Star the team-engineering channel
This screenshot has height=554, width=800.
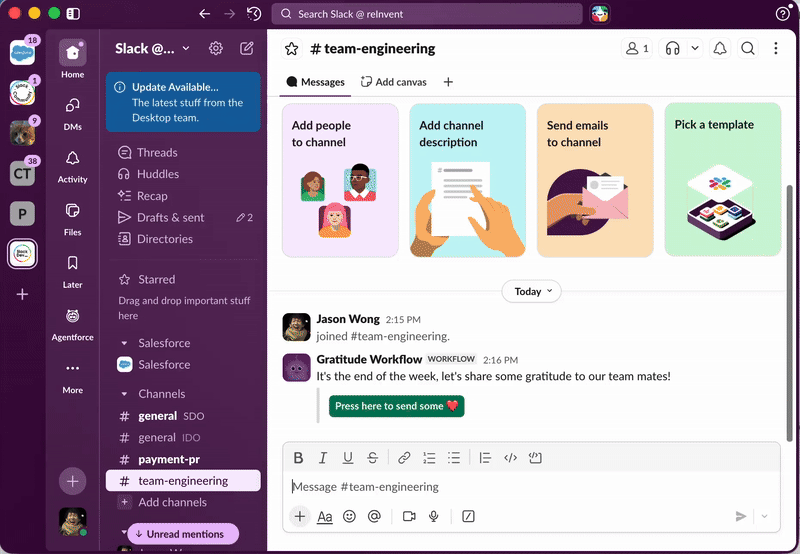292,49
